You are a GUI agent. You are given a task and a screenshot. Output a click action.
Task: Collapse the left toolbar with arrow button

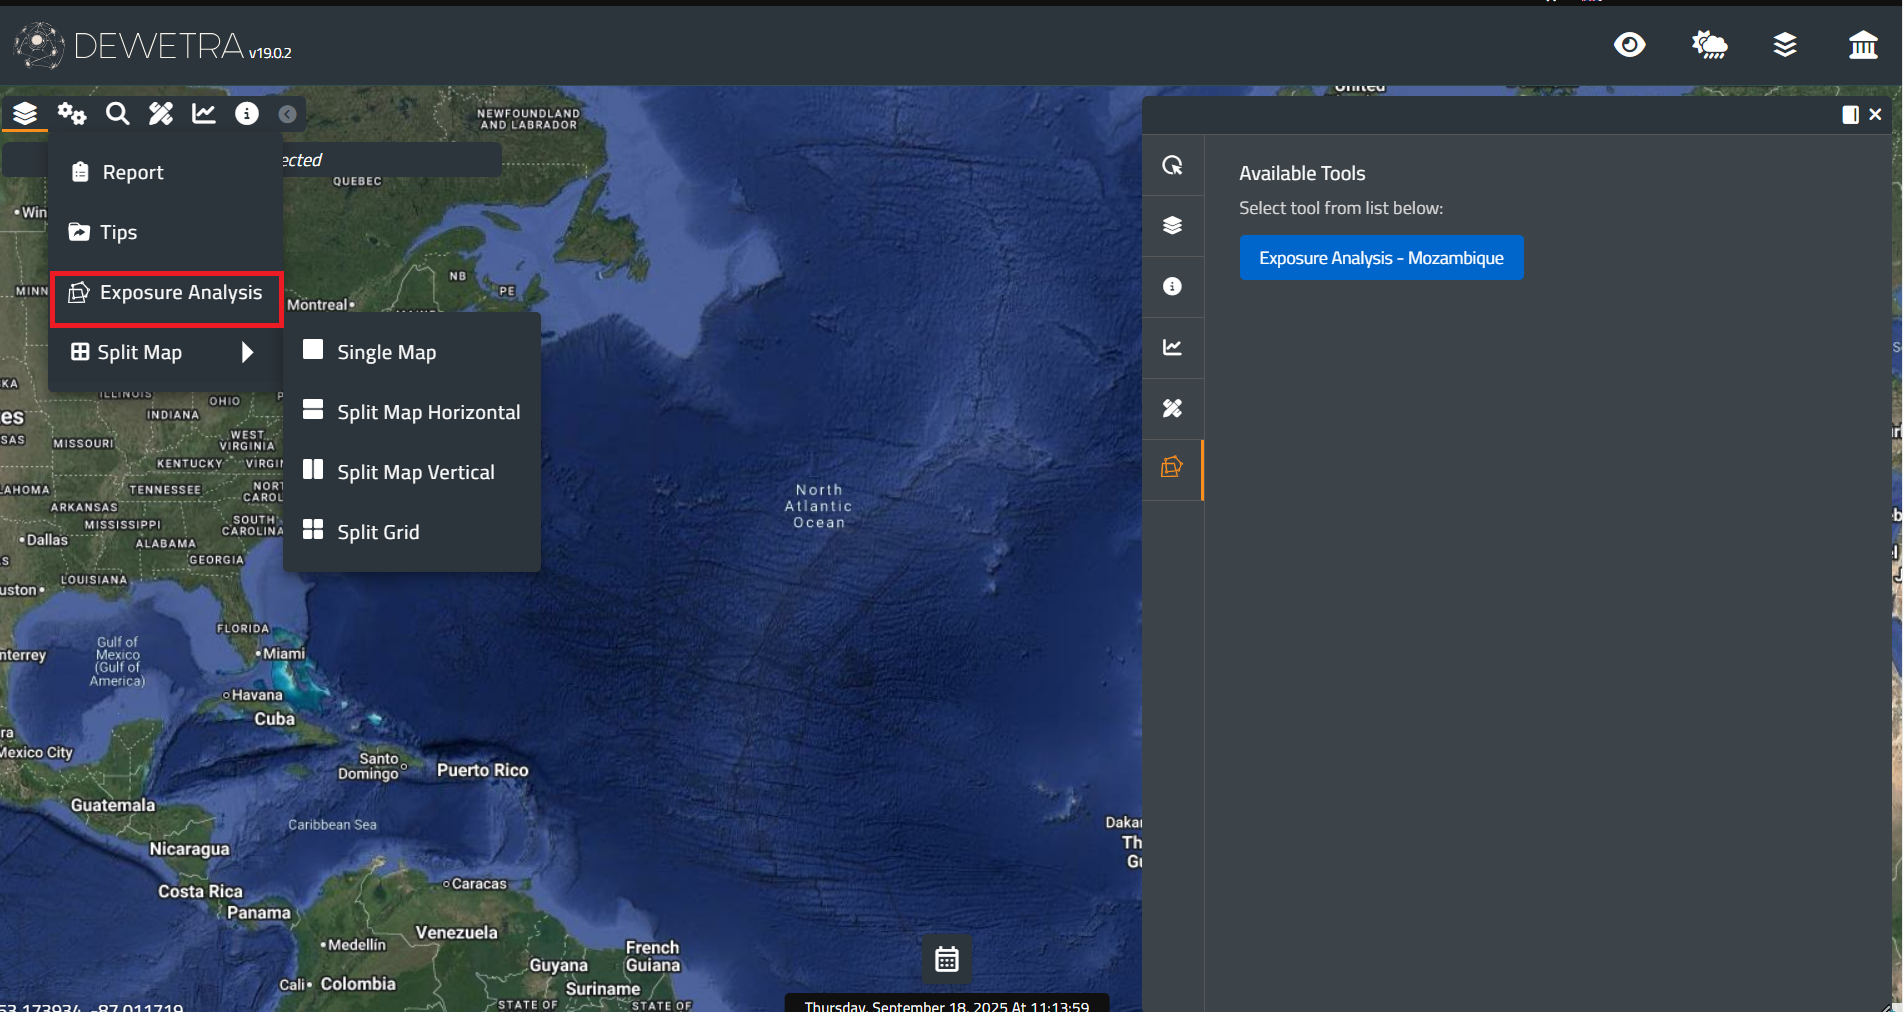point(287,114)
